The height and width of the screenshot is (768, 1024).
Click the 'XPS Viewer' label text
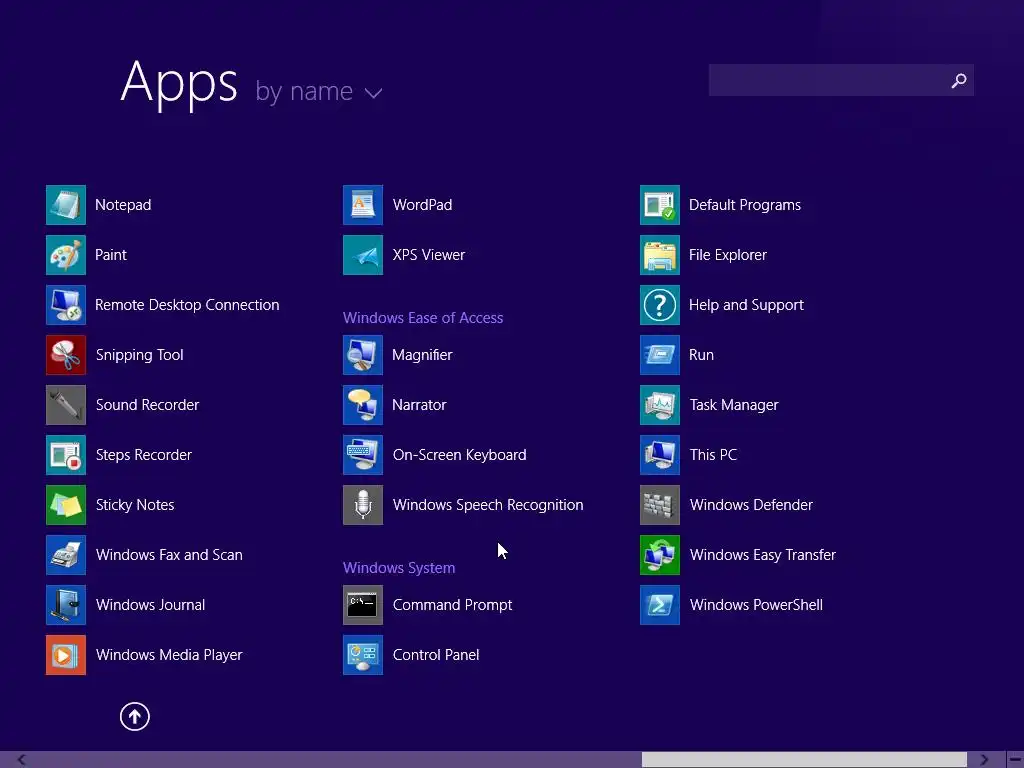(x=429, y=255)
